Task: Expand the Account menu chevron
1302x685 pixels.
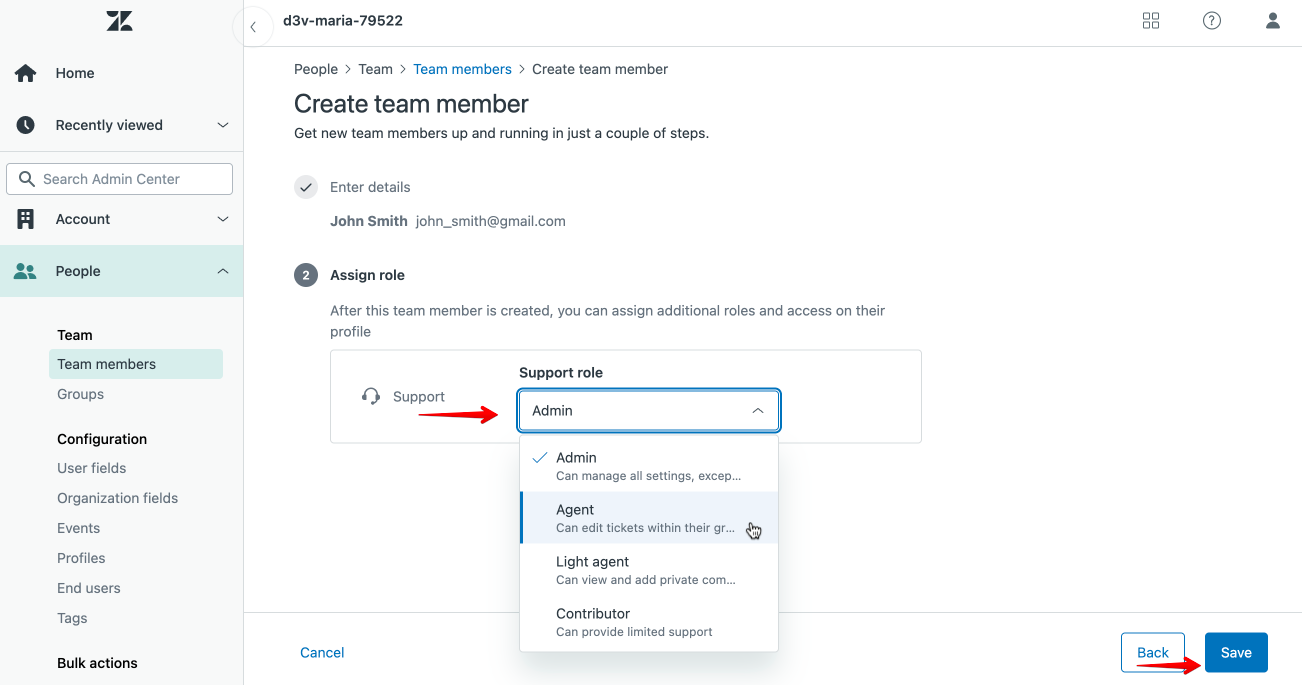Action: pyautogui.click(x=223, y=219)
